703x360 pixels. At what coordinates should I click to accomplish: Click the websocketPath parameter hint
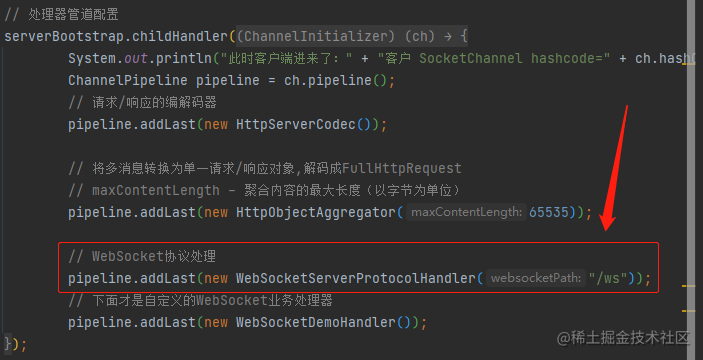[x=536, y=278]
